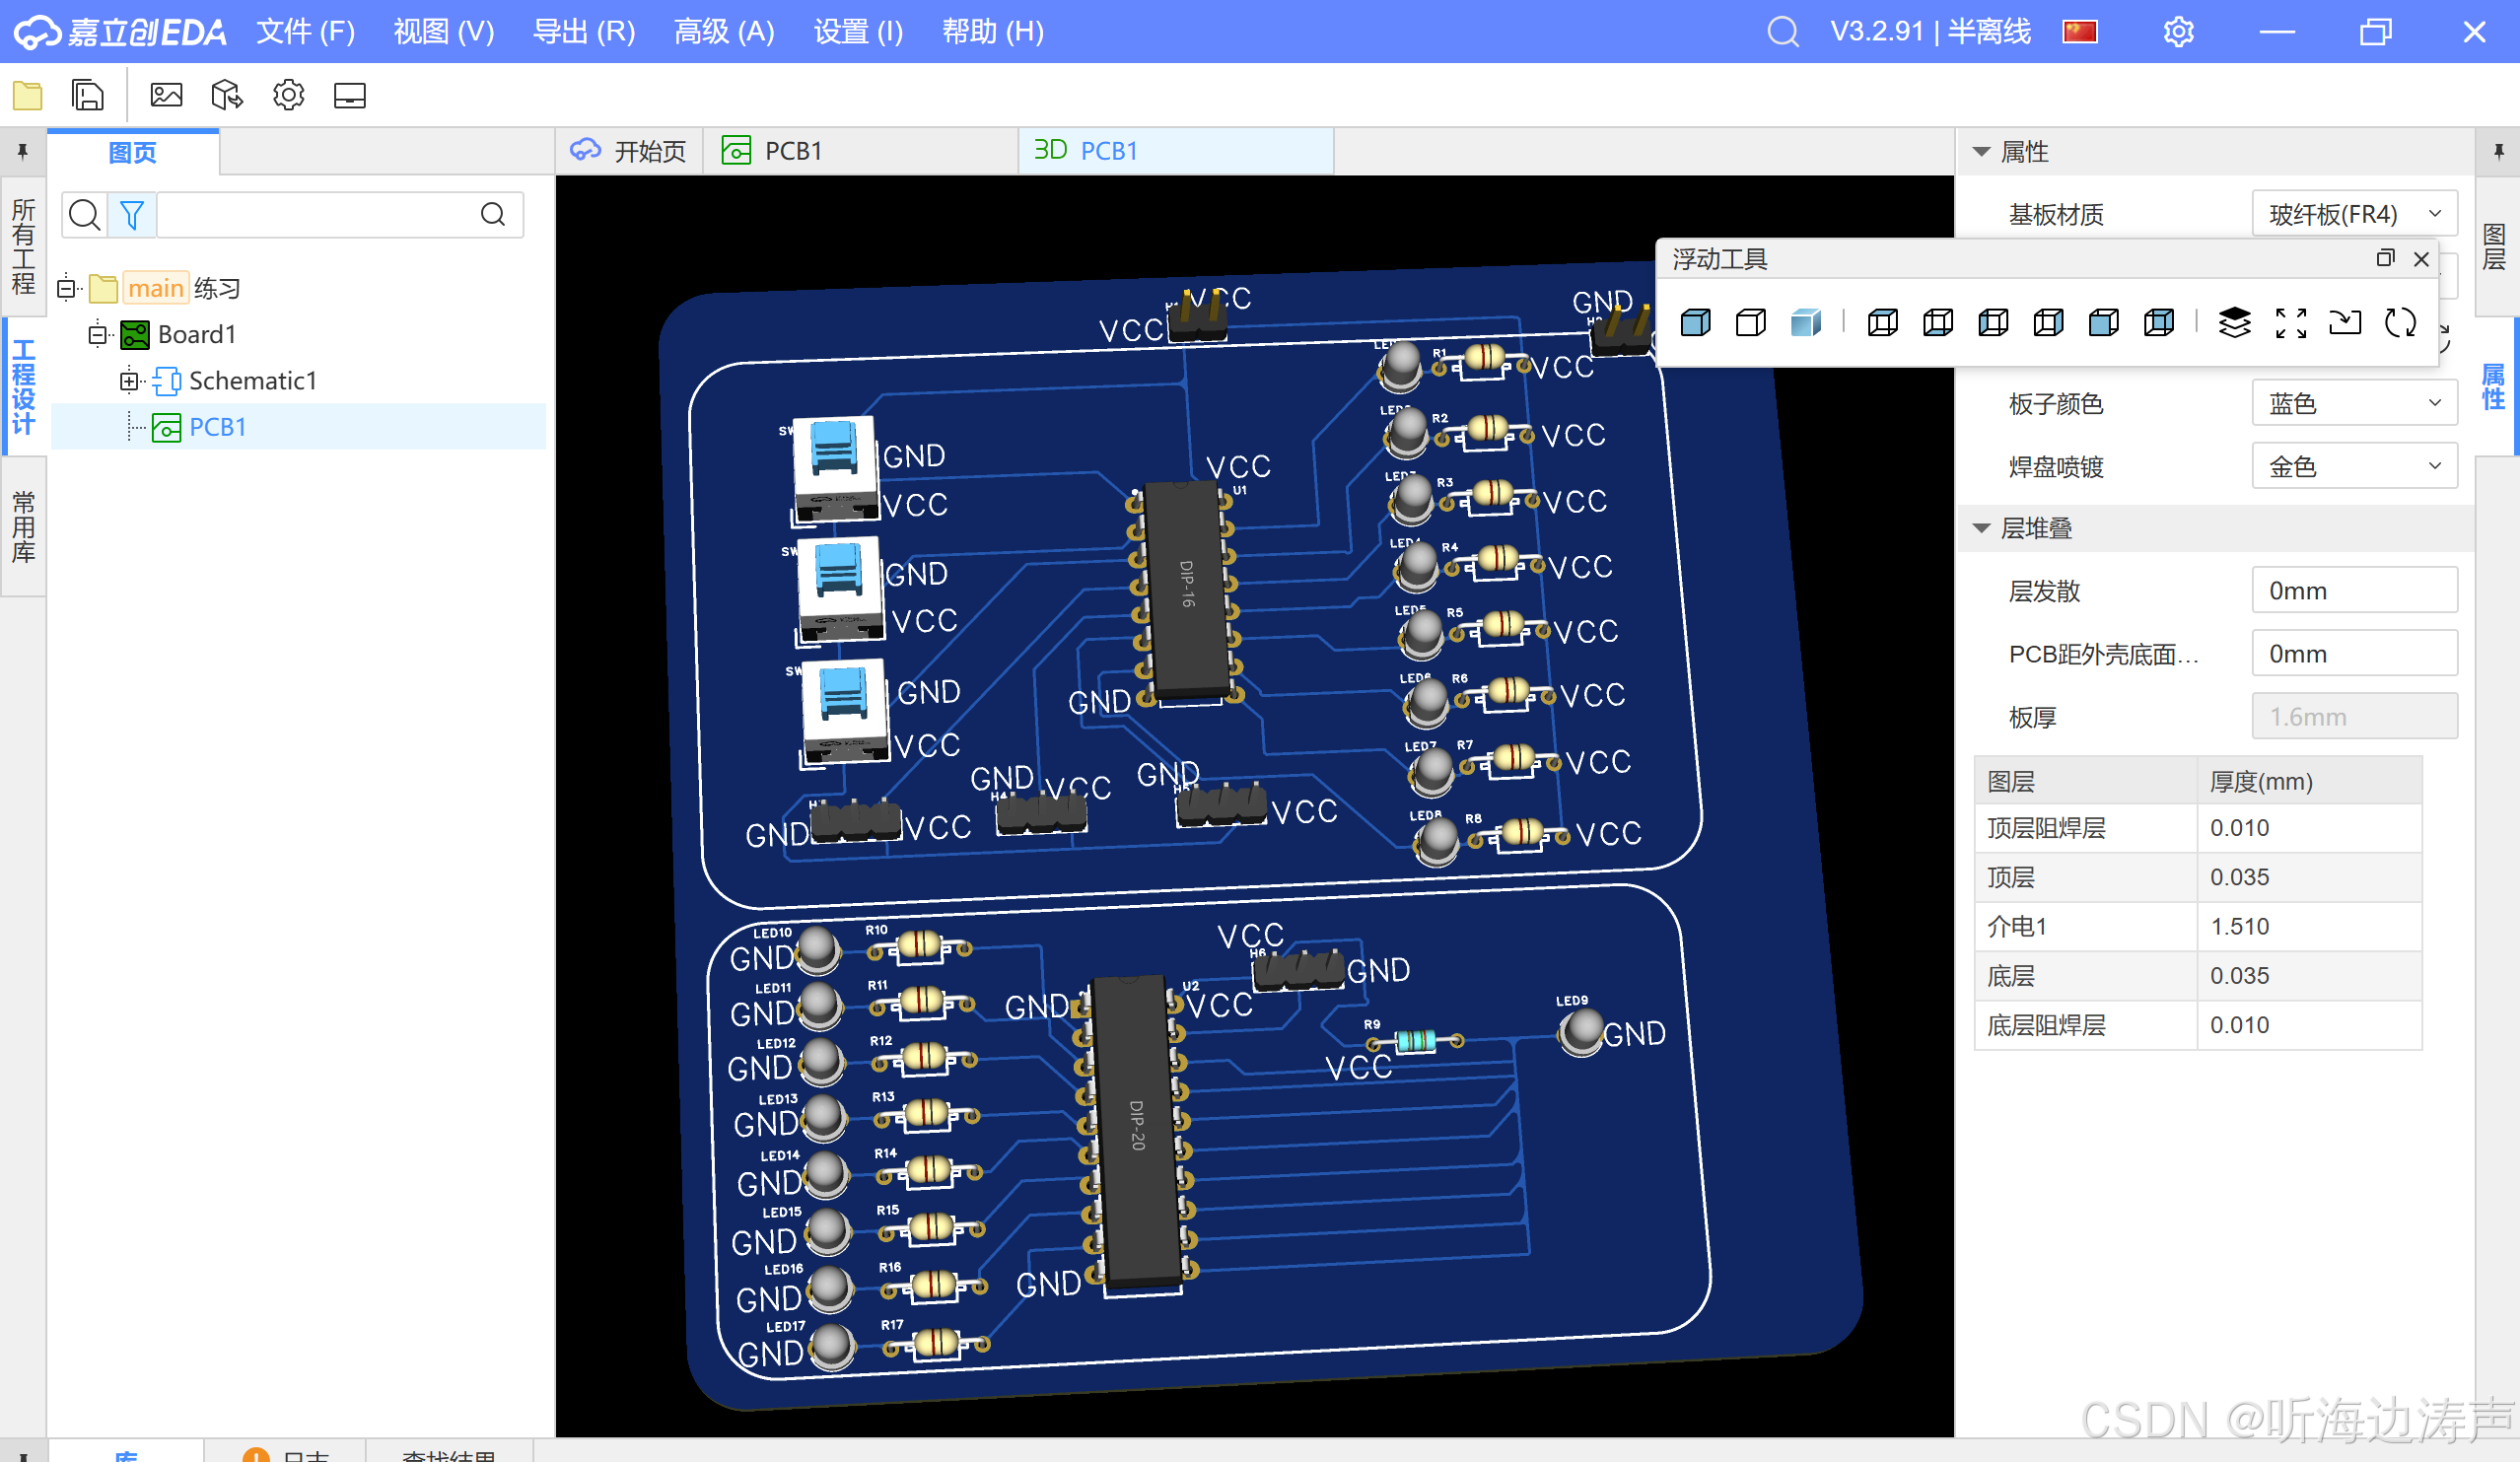Screen dimensions: 2520x1462
Task: Select the 3D PCB1 tab
Action: click(1176, 152)
